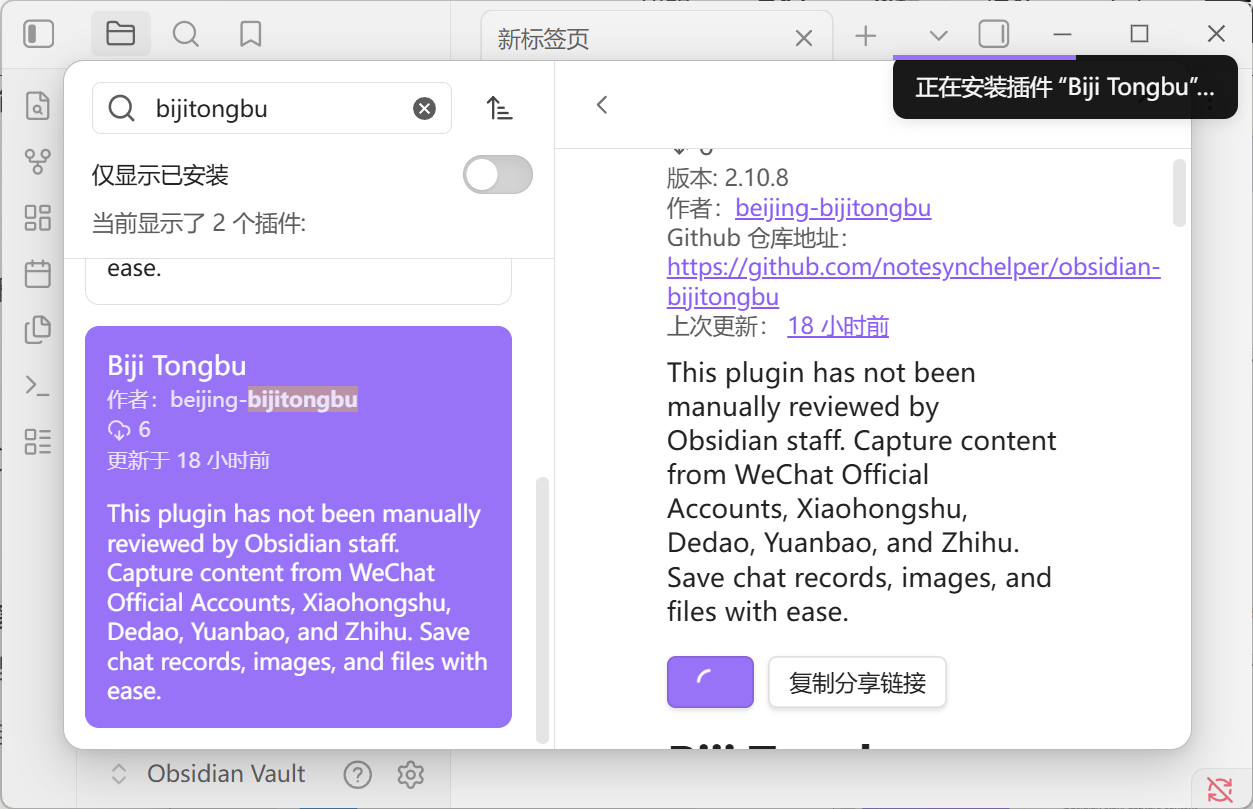Expand the tab list dropdown chevron
1253x809 pixels.
938,35
